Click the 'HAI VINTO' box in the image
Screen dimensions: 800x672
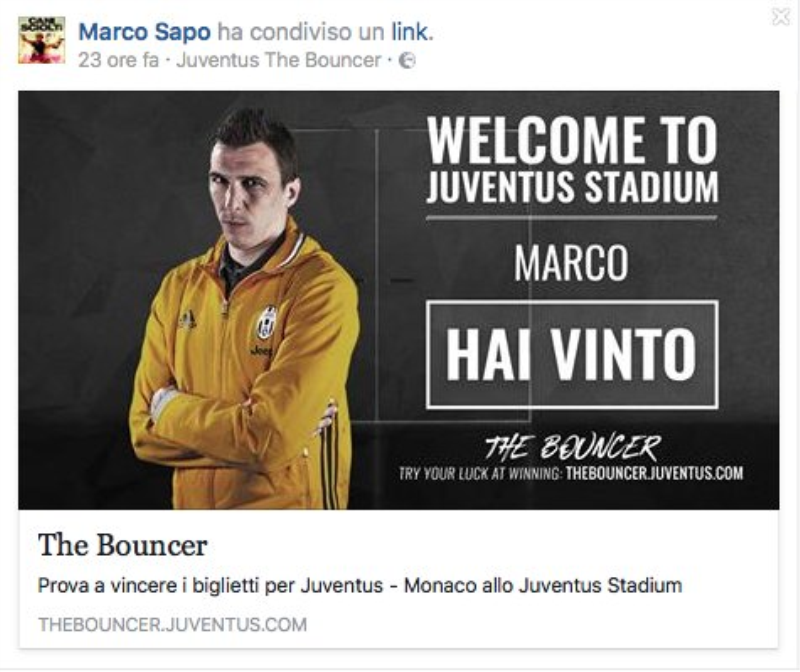click(572, 355)
